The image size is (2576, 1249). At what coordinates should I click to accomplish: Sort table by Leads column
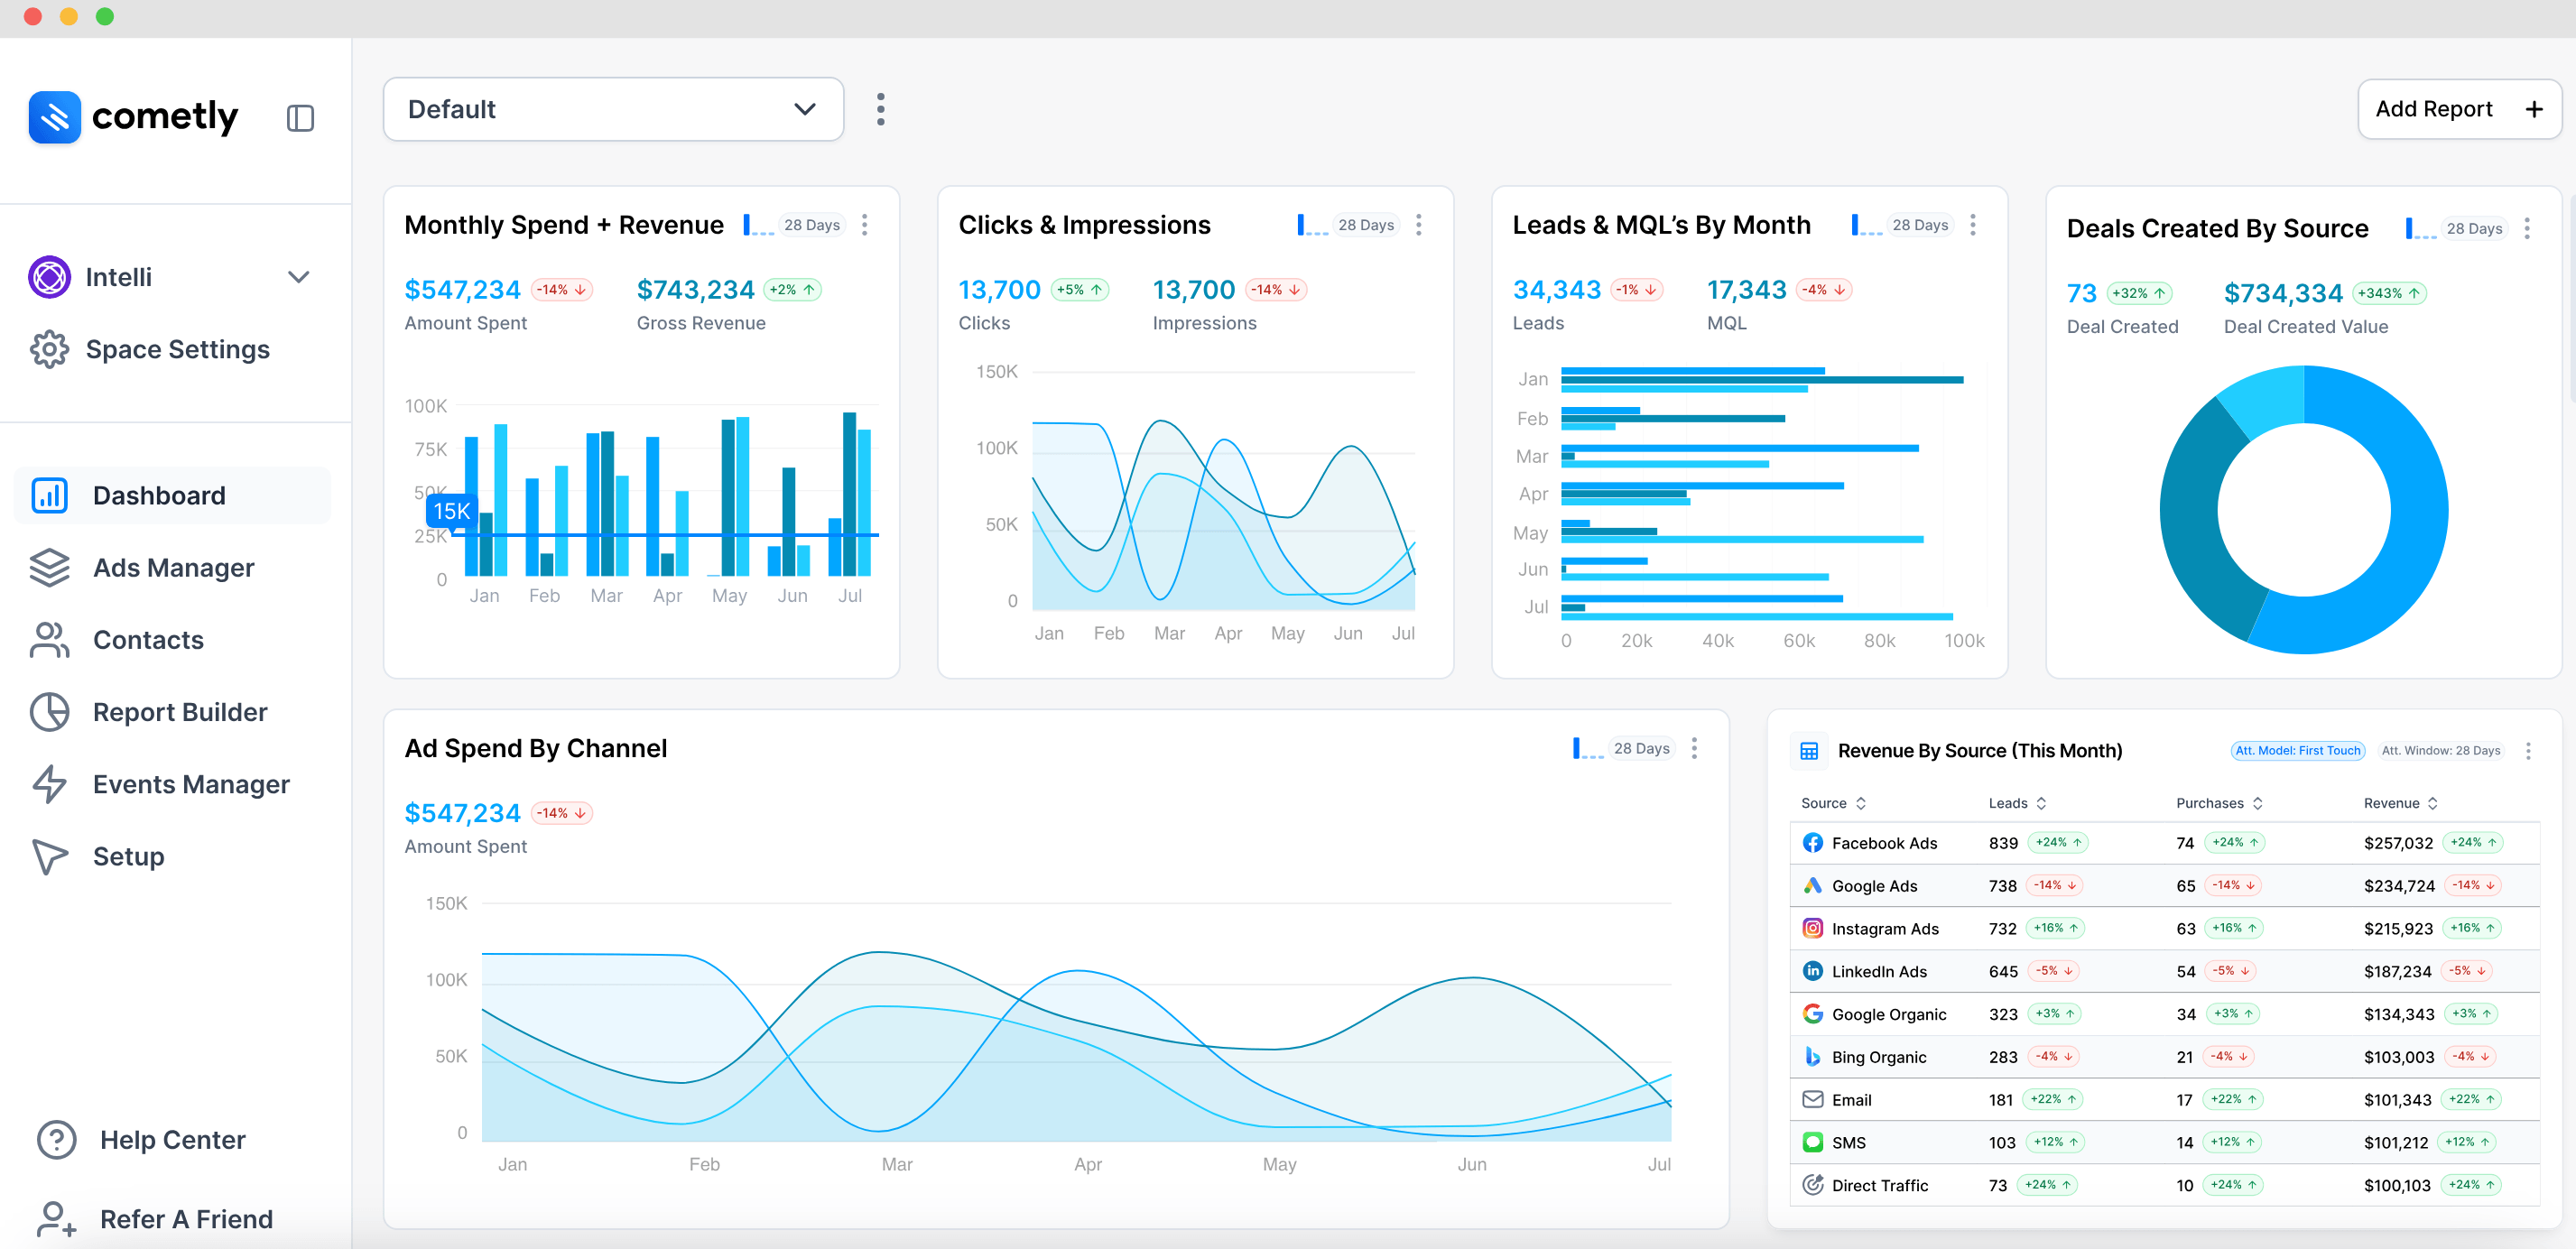click(x=2017, y=803)
